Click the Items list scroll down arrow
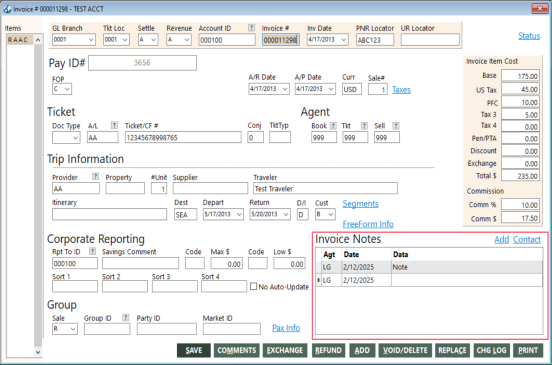Viewport: 552px width, 365px height. [x=38, y=352]
